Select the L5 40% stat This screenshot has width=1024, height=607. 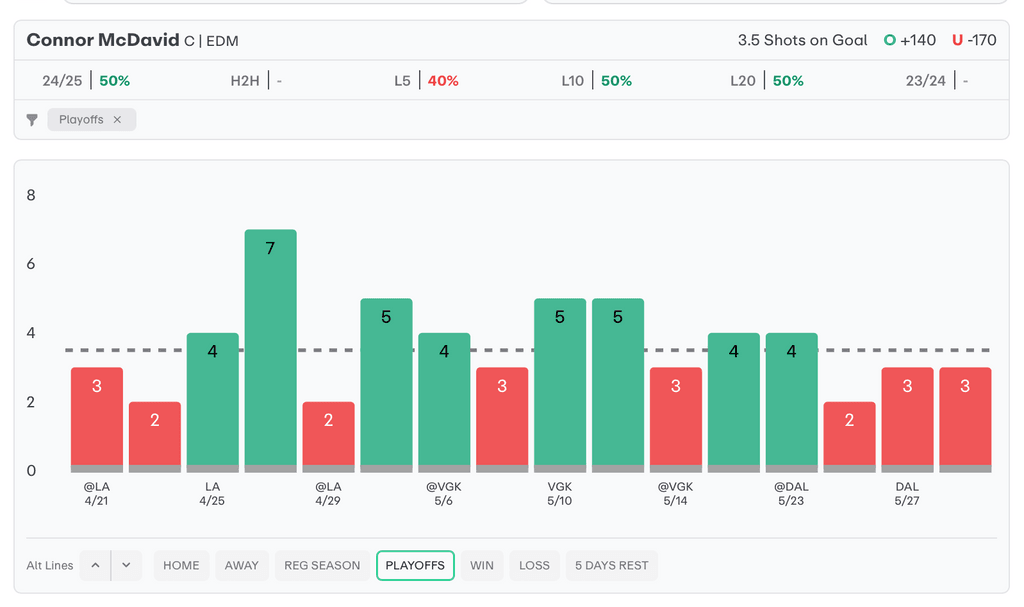pyautogui.click(x=426, y=80)
